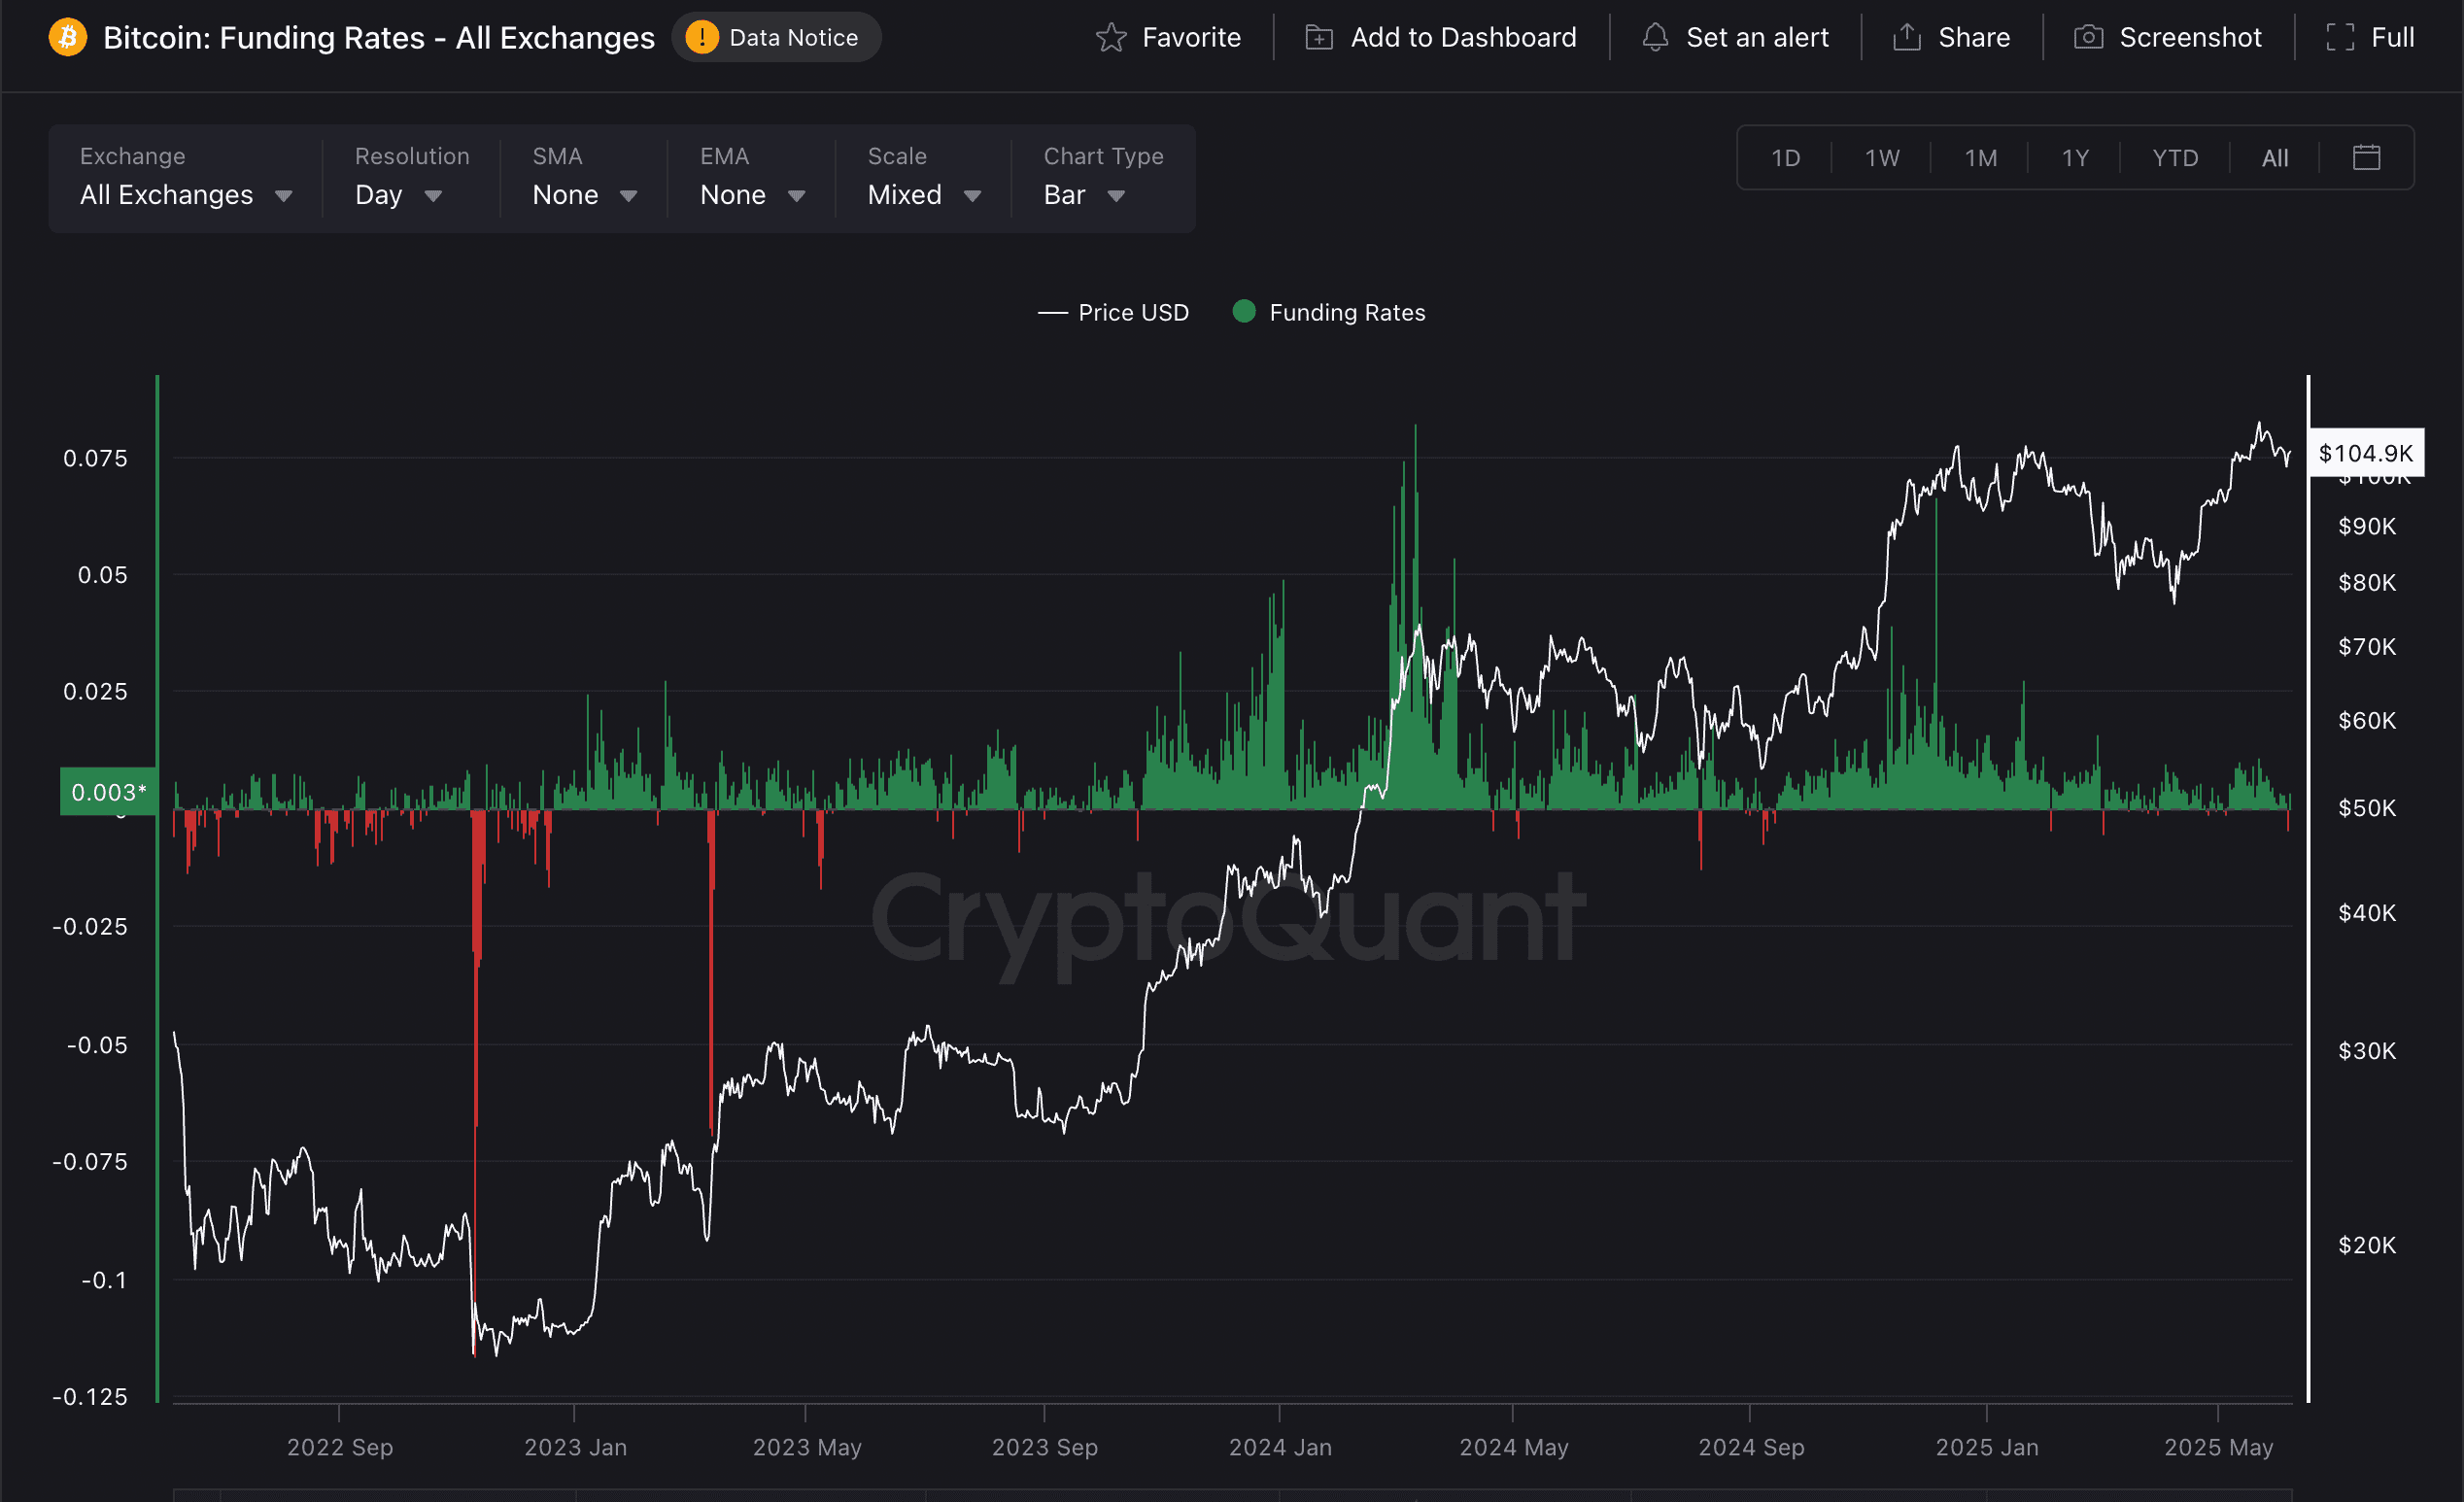Click the 2023 Jan axis label

click(x=575, y=1447)
